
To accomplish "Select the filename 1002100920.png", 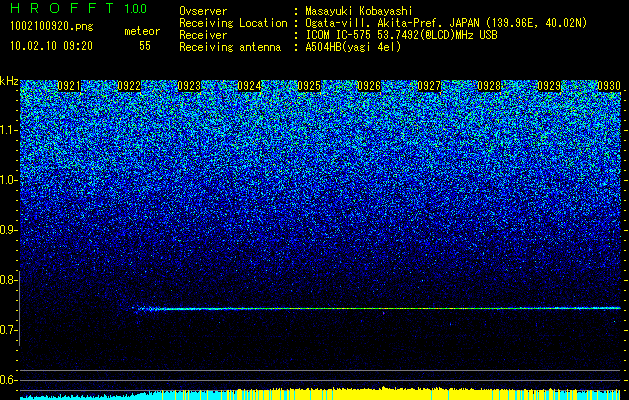I will [x=52, y=27].
